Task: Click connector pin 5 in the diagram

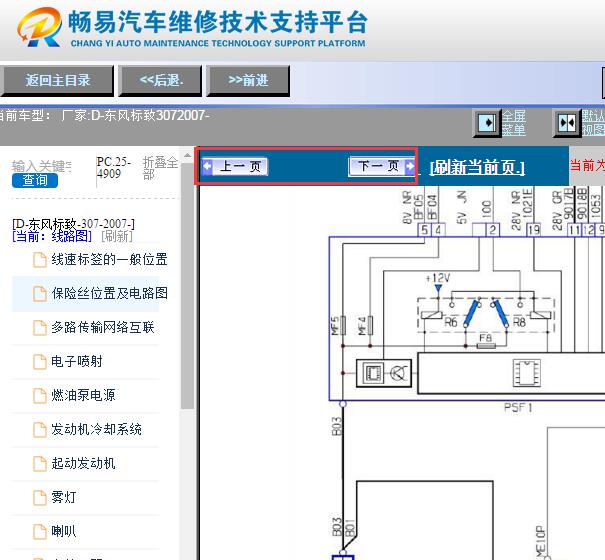Action: point(424,230)
